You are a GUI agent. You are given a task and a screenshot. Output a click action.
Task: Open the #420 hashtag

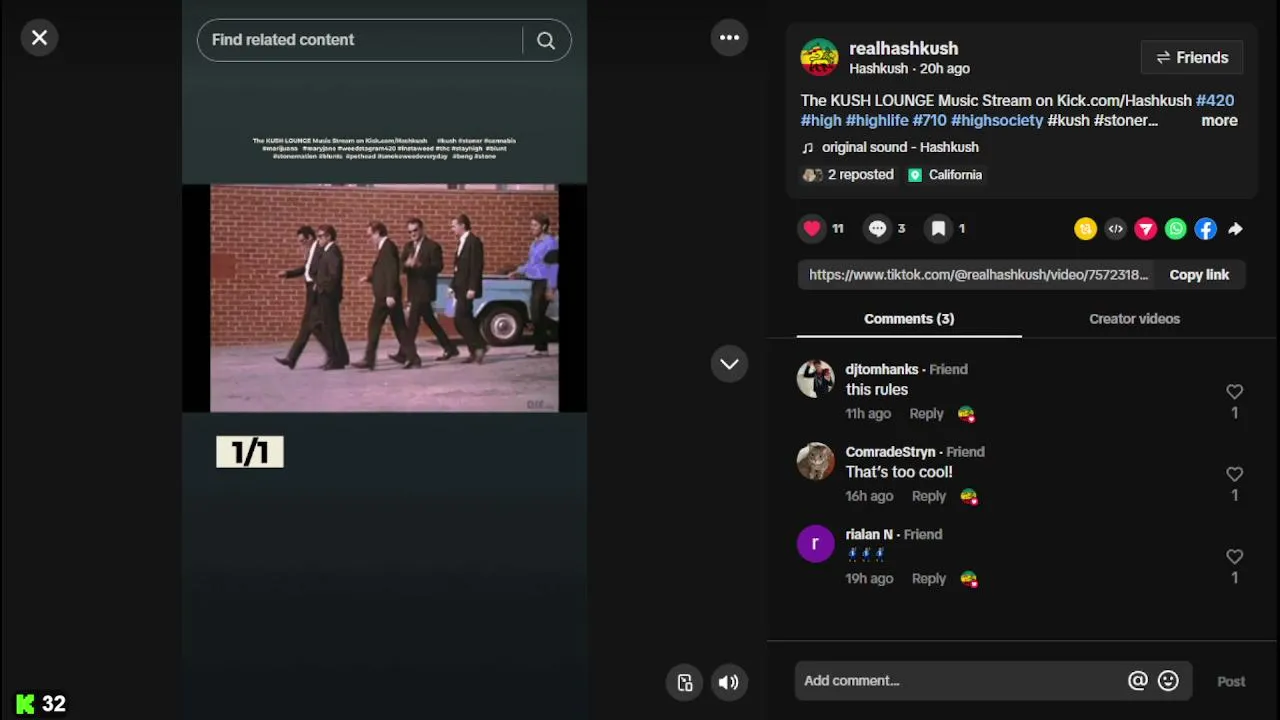pyautogui.click(x=1215, y=101)
